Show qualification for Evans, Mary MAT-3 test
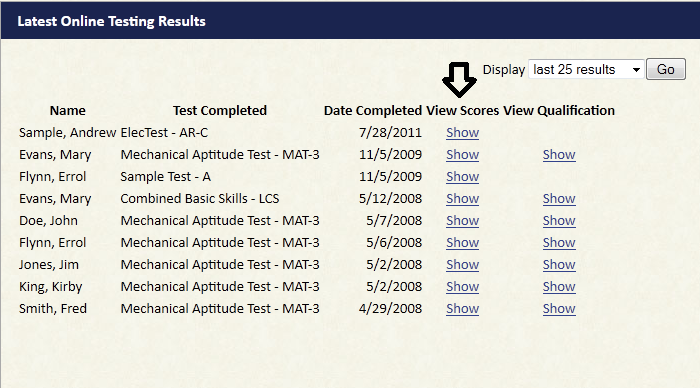 tap(559, 154)
